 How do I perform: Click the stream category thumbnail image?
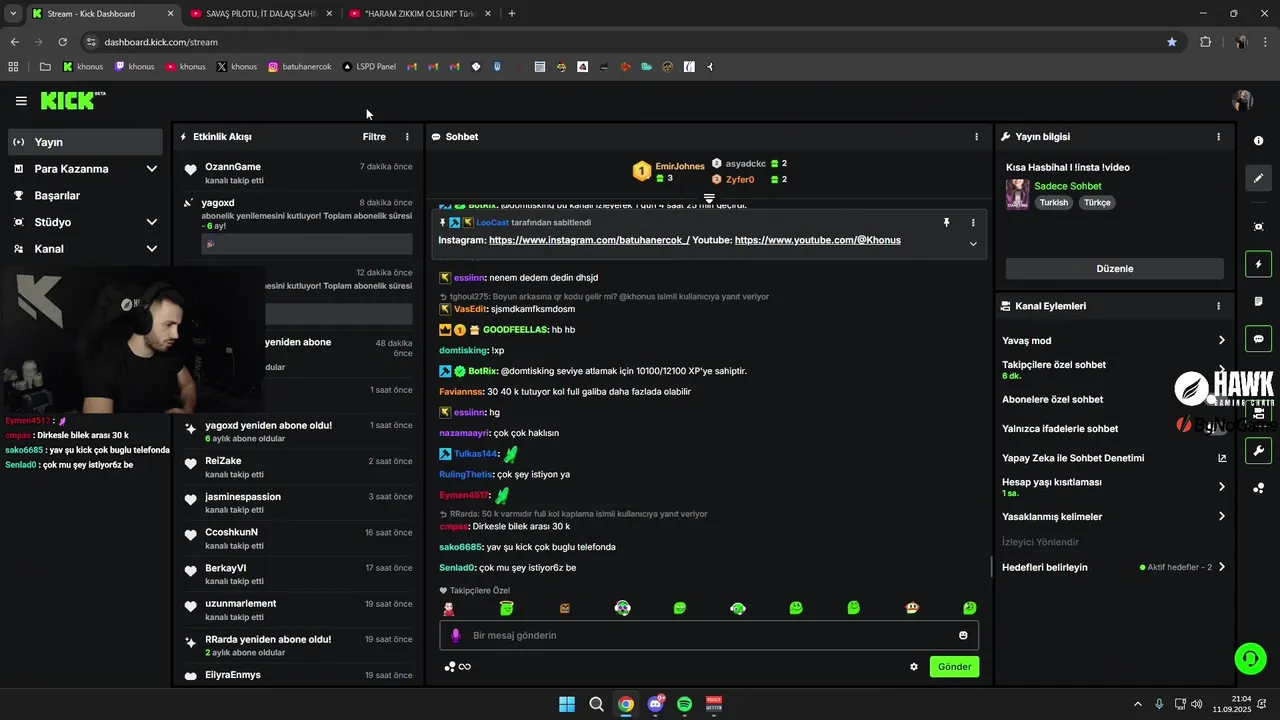click(1017, 194)
